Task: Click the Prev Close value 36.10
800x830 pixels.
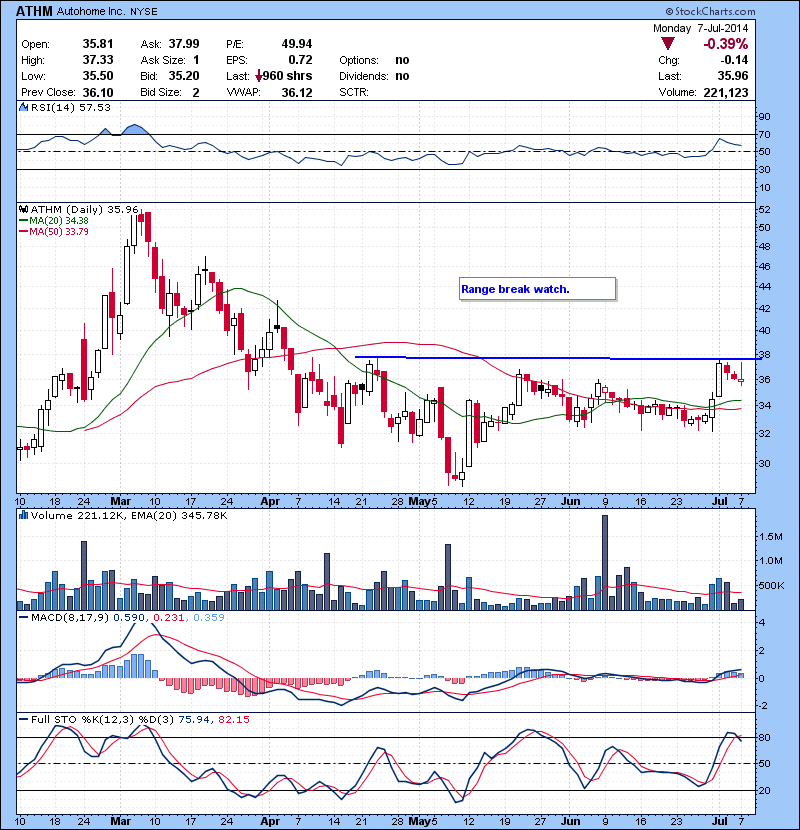Action: pyautogui.click(x=97, y=93)
